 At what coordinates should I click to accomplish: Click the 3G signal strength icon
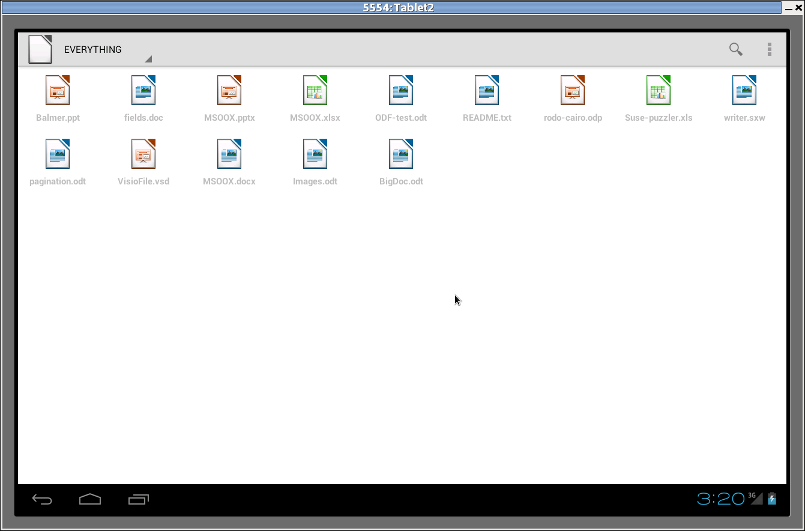755,498
